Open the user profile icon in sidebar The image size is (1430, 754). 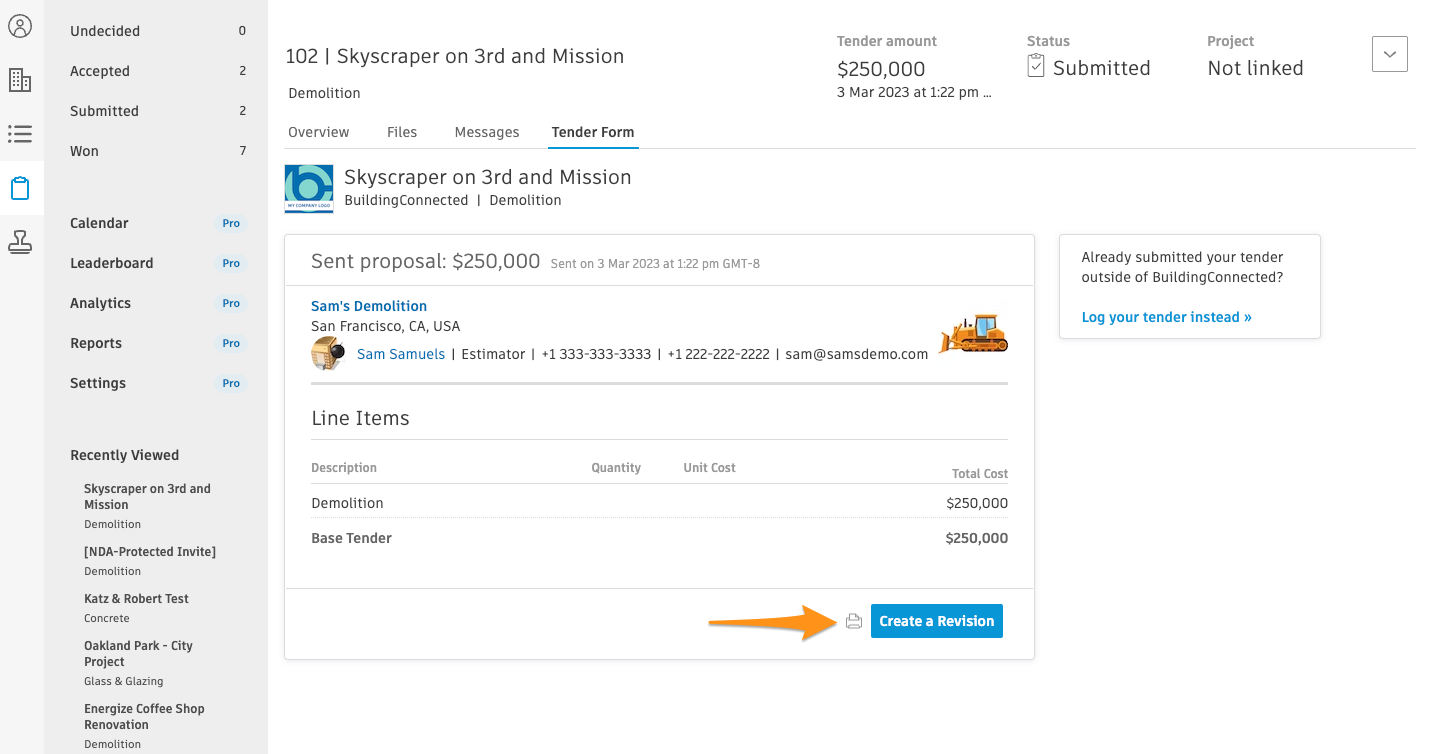20,26
